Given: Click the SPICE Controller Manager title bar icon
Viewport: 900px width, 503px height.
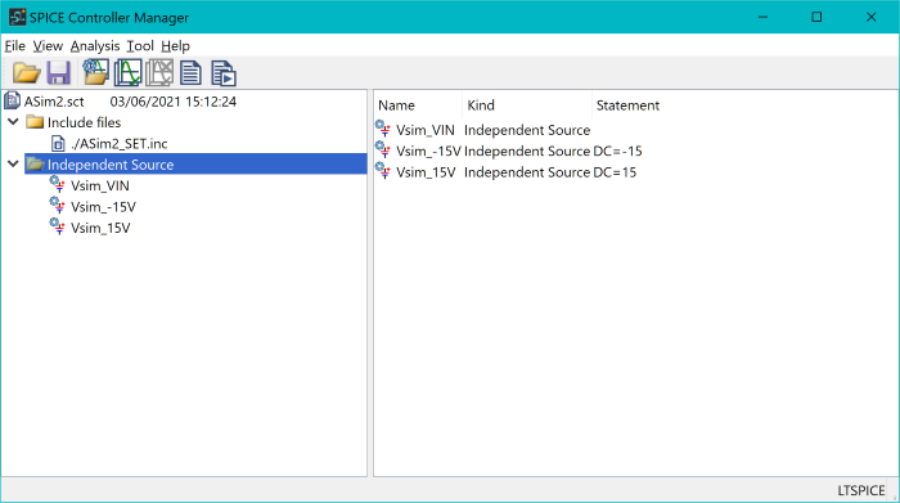Looking at the screenshot, I should click(17, 17).
